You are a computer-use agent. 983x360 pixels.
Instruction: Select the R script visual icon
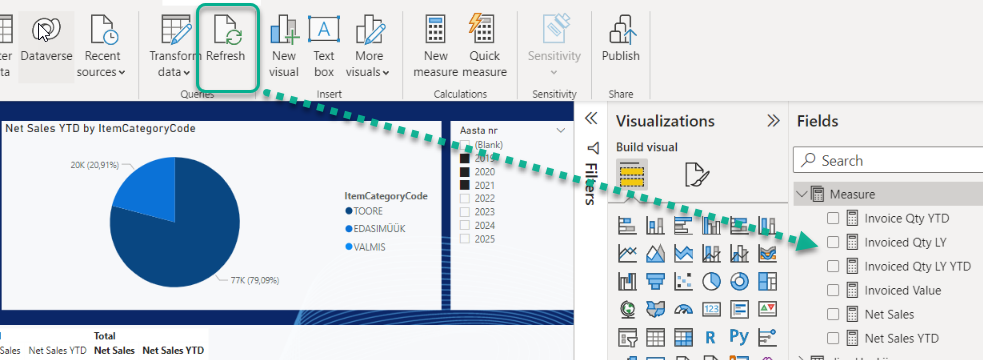[x=710, y=337]
